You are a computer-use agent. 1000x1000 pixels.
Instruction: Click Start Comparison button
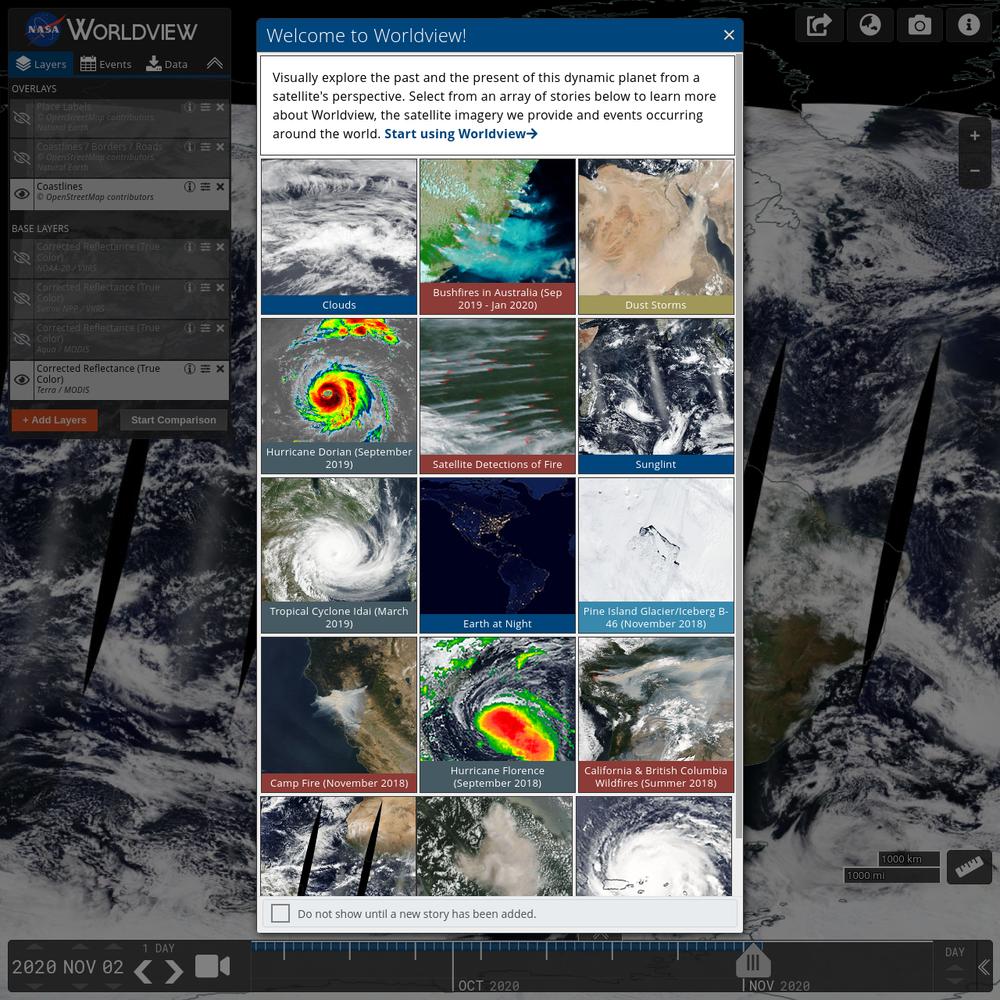pos(173,420)
